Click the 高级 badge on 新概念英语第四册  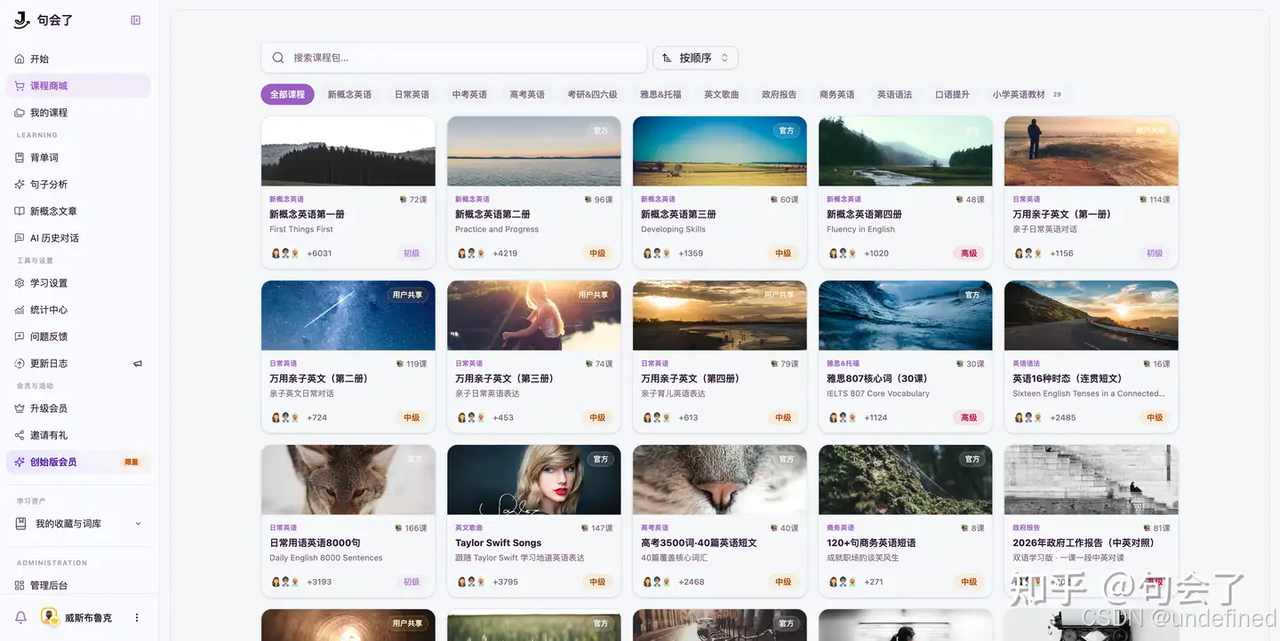click(x=969, y=253)
